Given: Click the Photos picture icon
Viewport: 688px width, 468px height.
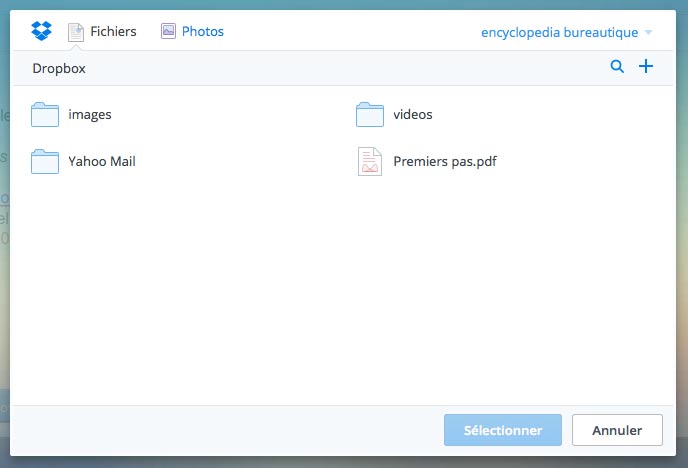Looking at the screenshot, I should tap(168, 31).
